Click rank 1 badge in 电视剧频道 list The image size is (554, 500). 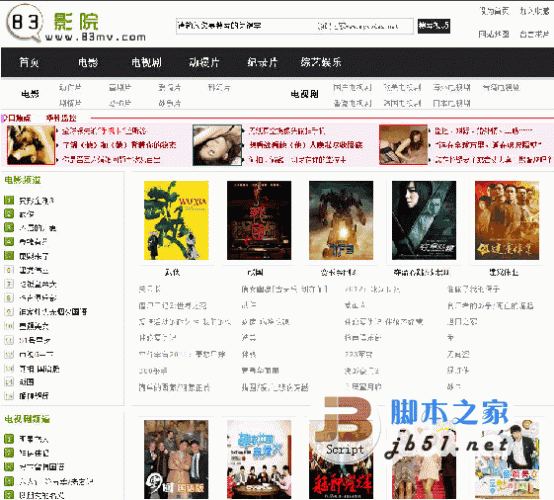[9, 439]
